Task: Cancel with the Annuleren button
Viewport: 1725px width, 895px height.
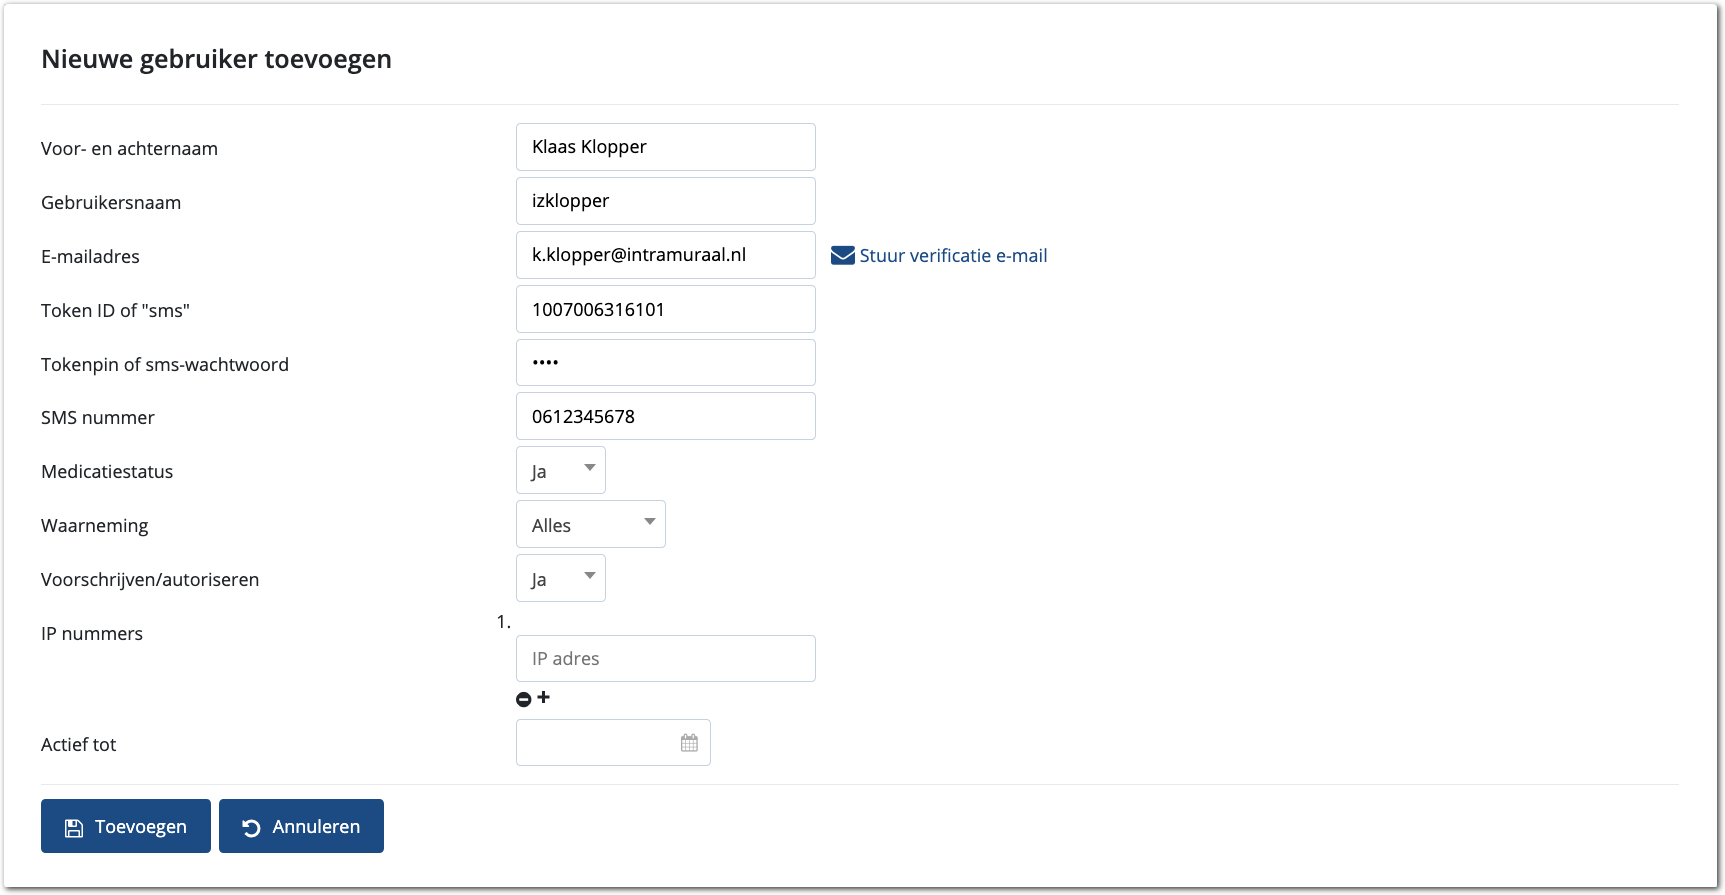Action: pyautogui.click(x=301, y=826)
